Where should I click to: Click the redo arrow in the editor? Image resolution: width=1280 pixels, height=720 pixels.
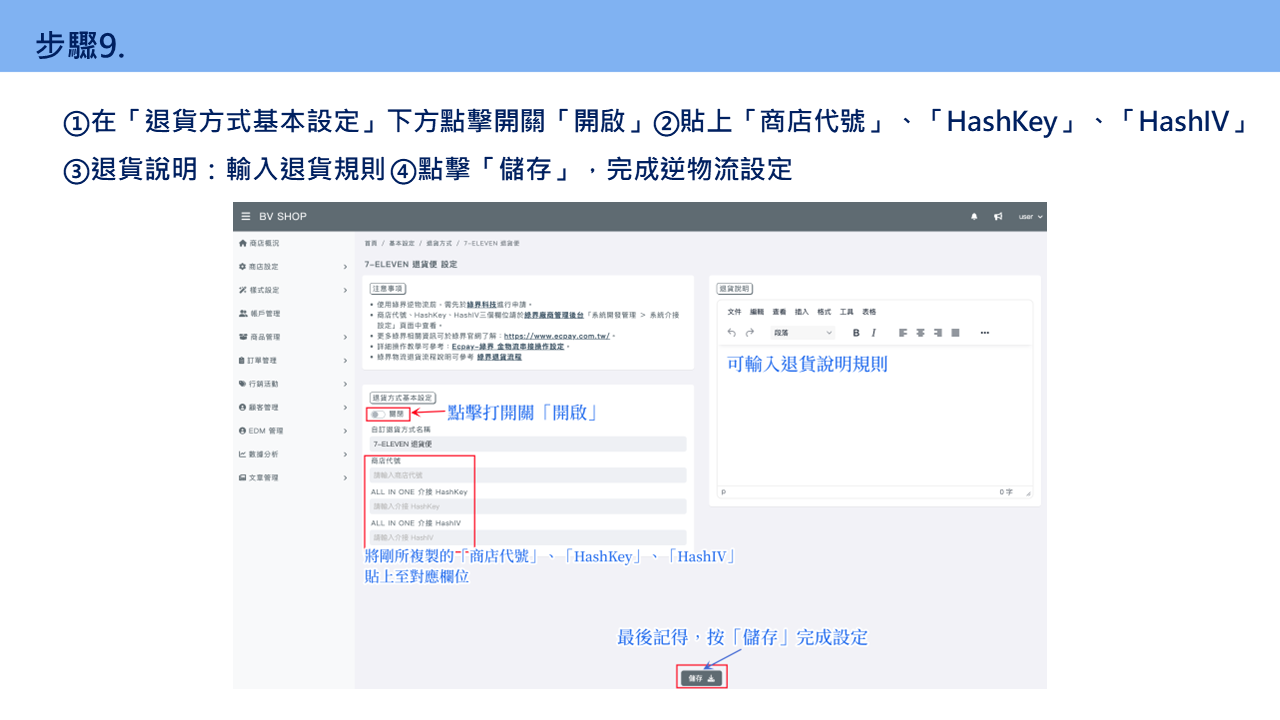(x=750, y=332)
